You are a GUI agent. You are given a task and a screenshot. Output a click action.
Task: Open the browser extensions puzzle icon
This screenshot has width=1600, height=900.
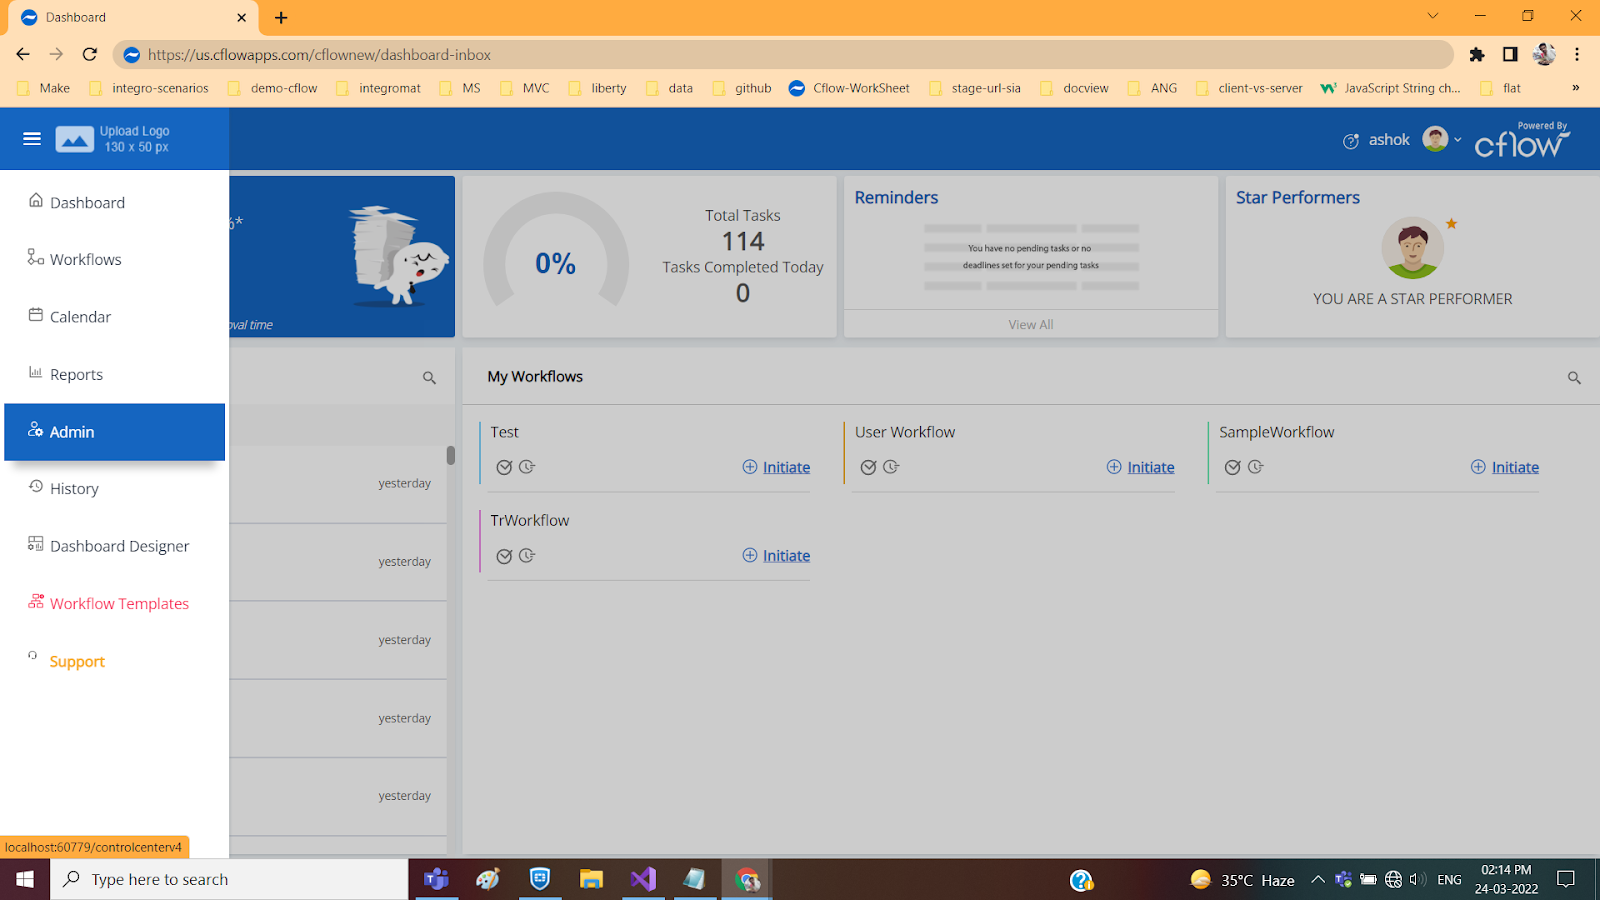tap(1477, 55)
